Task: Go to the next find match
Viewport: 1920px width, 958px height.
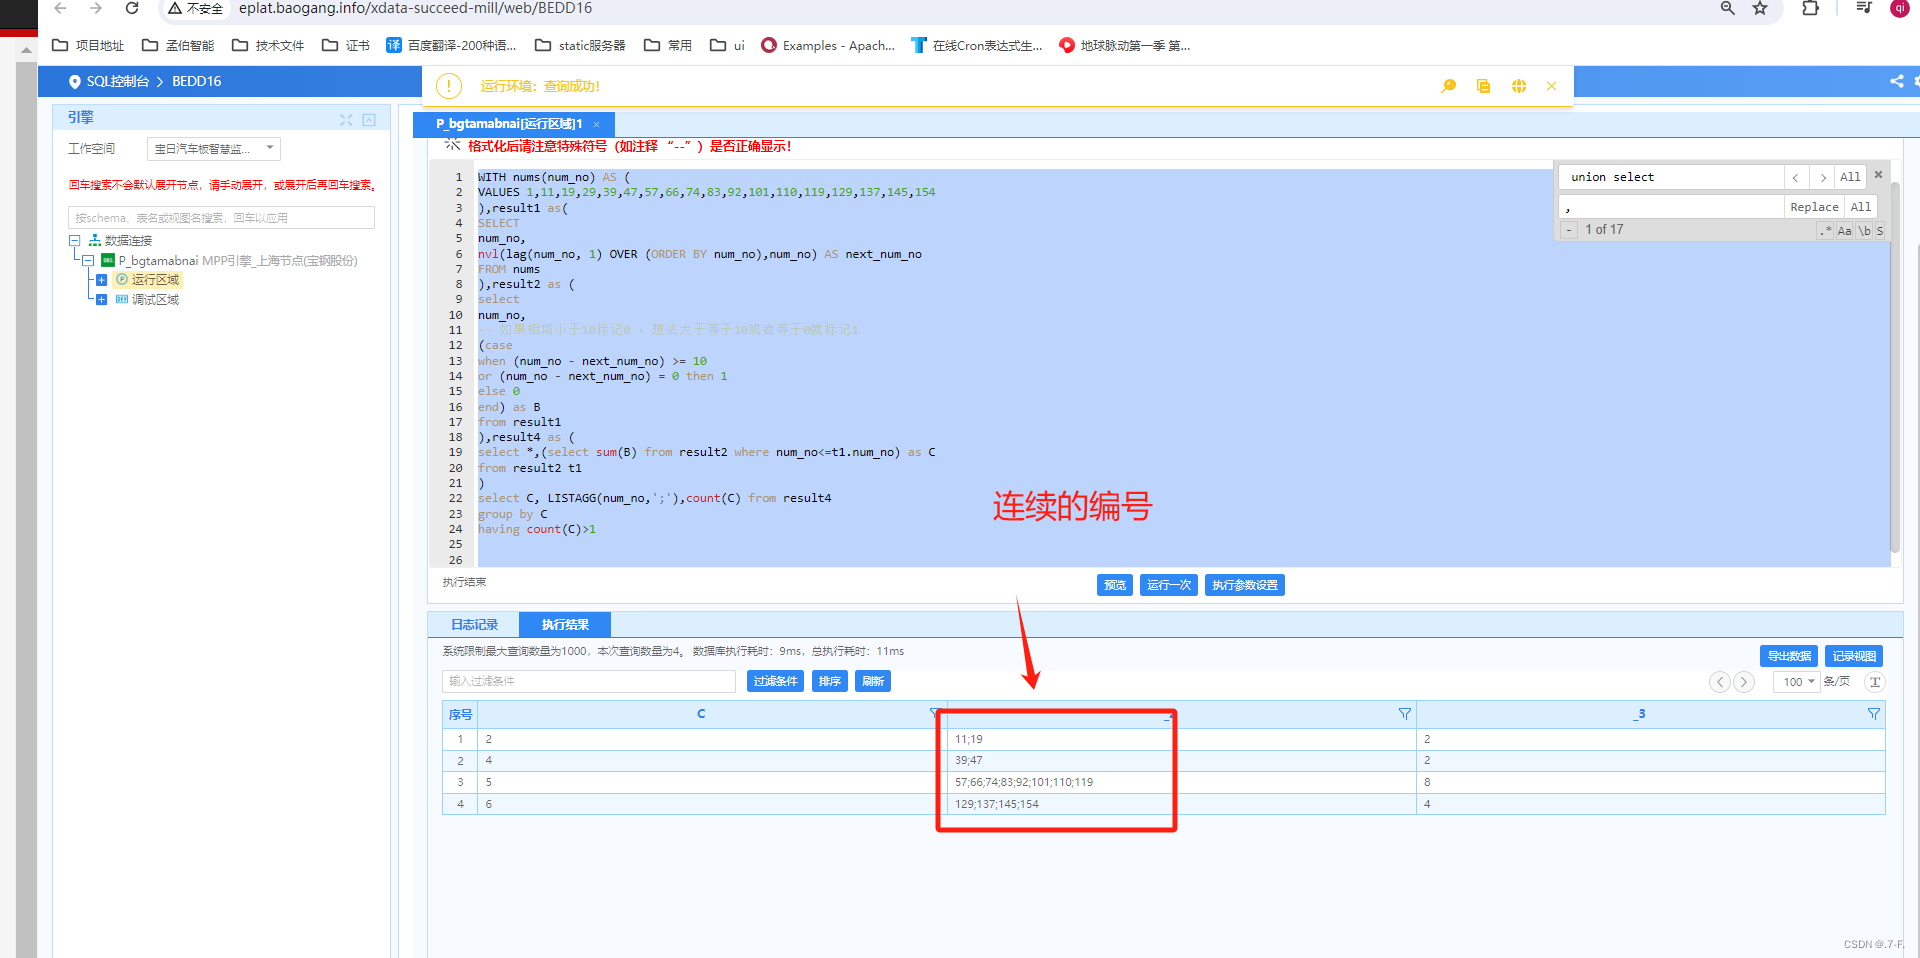Action: (1823, 177)
